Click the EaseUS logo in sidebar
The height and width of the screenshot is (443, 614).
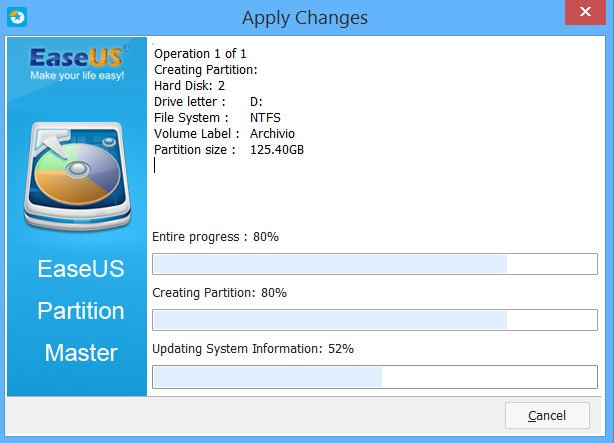[x=79, y=57]
